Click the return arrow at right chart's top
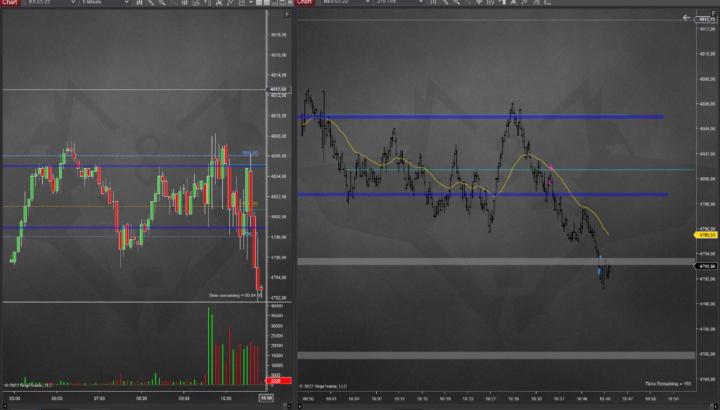 686,17
